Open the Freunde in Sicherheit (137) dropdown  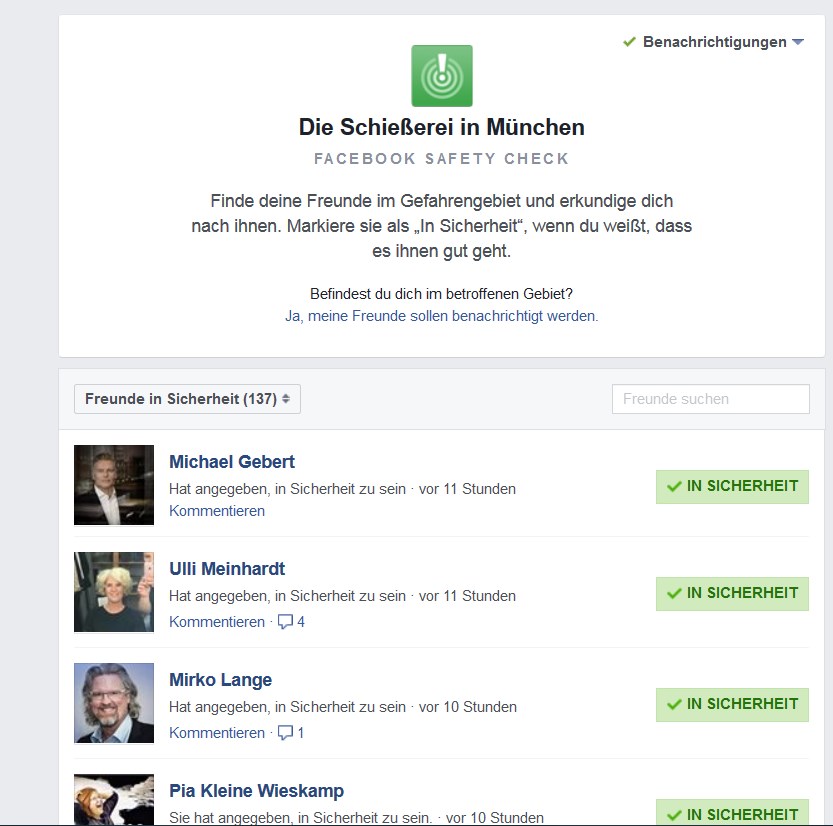187,399
